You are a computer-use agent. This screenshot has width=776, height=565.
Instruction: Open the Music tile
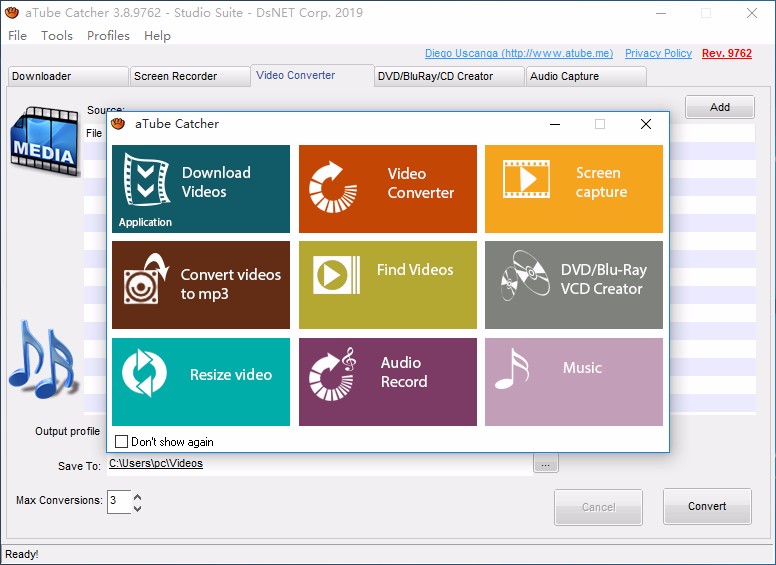[x=574, y=382]
